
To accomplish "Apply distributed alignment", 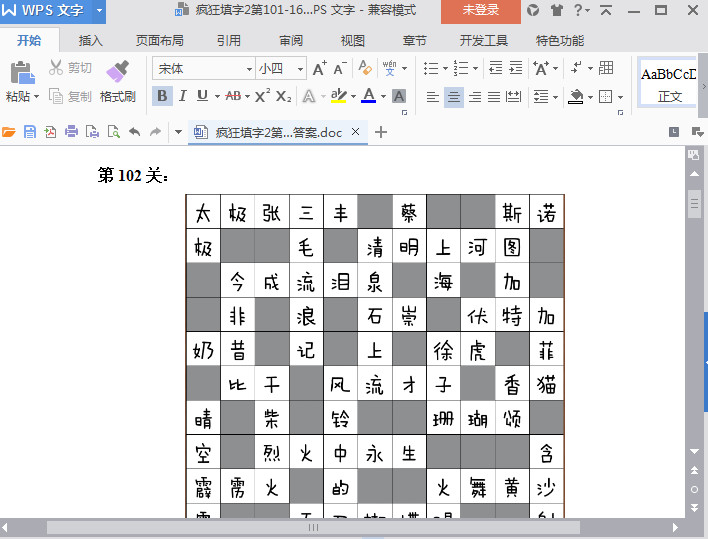I will (x=513, y=96).
